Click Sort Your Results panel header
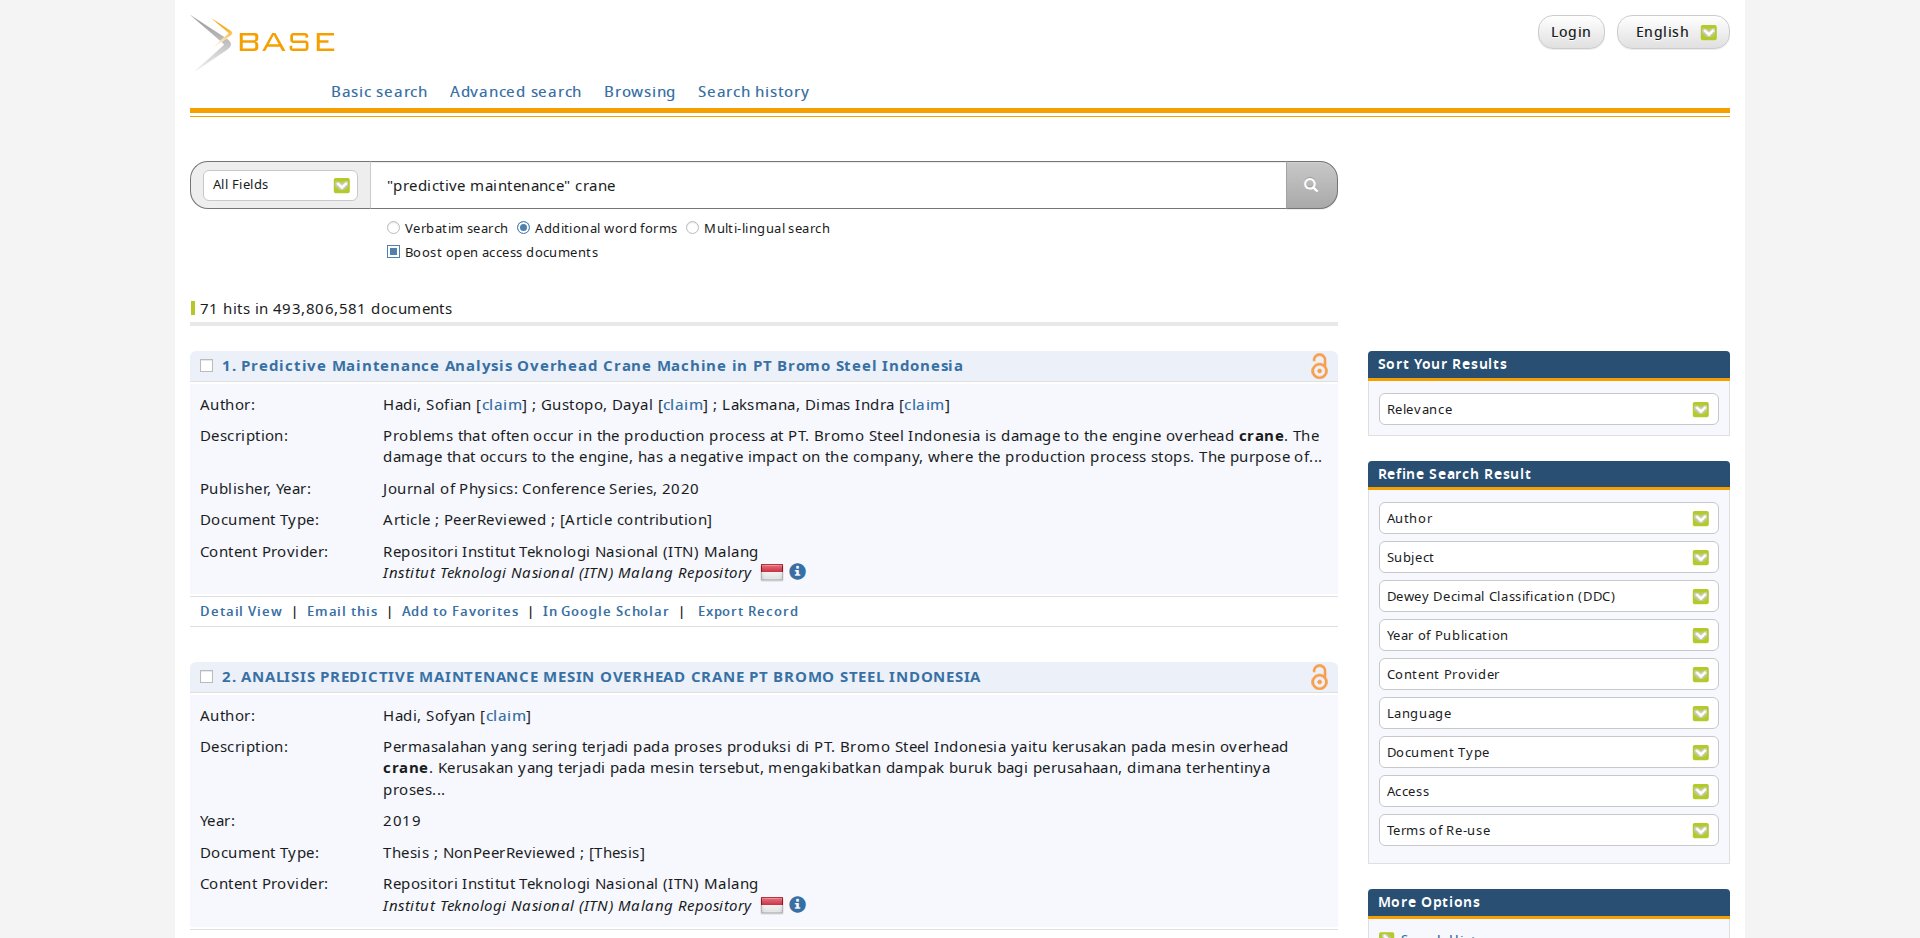1920x938 pixels. click(x=1548, y=364)
